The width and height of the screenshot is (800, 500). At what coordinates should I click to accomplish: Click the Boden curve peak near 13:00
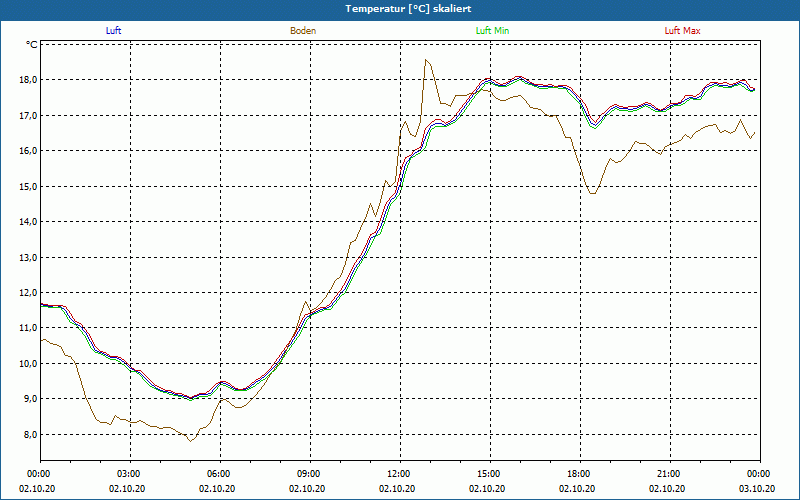click(426, 60)
